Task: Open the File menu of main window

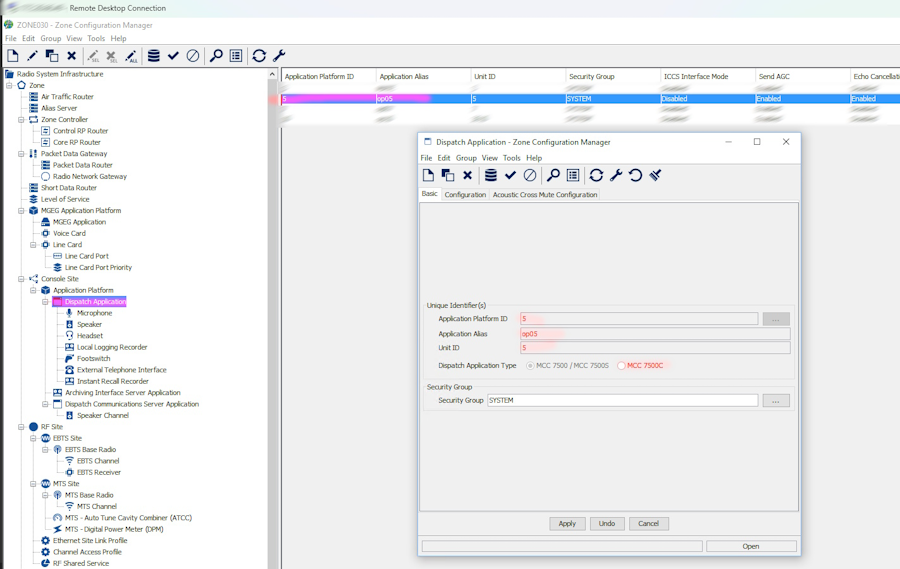Action: pyautogui.click(x=11, y=38)
